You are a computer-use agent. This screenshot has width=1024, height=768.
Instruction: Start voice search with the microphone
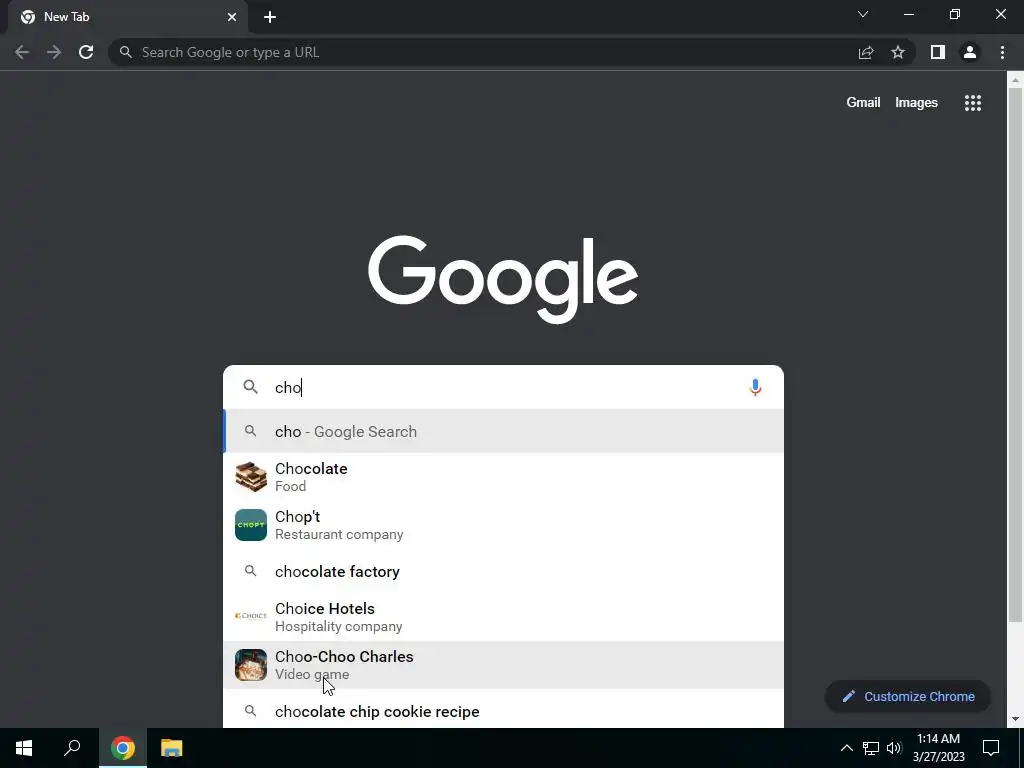click(755, 387)
